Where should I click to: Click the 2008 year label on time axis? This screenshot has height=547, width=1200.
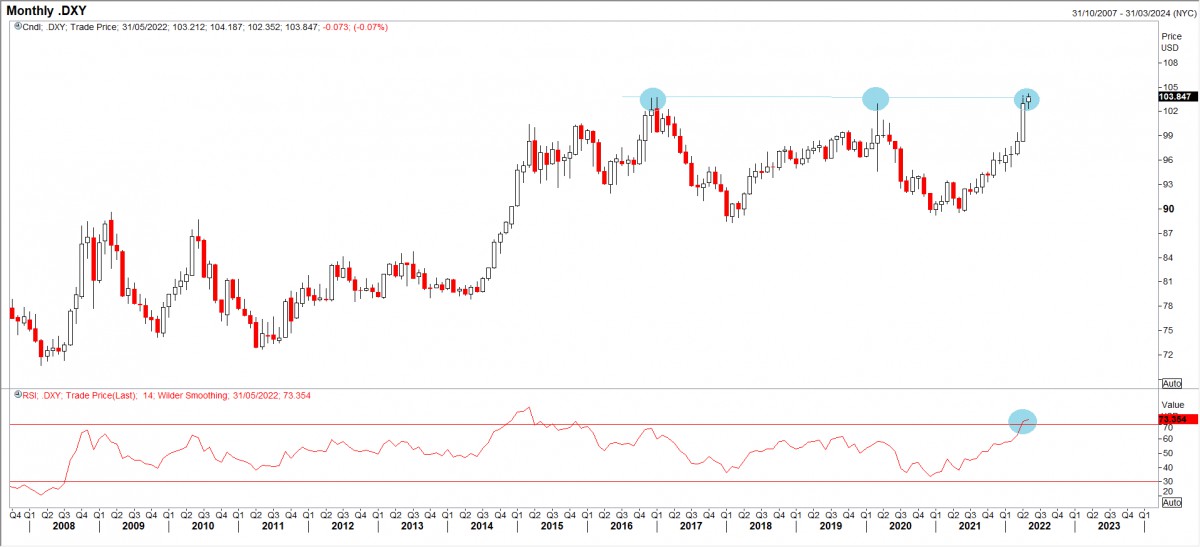pyautogui.click(x=62, y=525)
